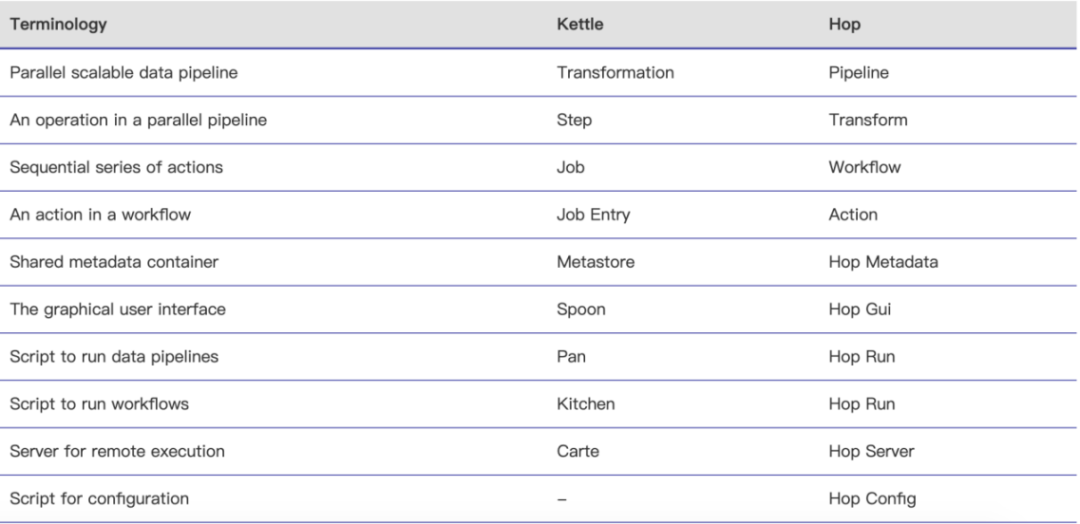Select the Hop Server cell

pyautogui.click(x=871, y=451)
